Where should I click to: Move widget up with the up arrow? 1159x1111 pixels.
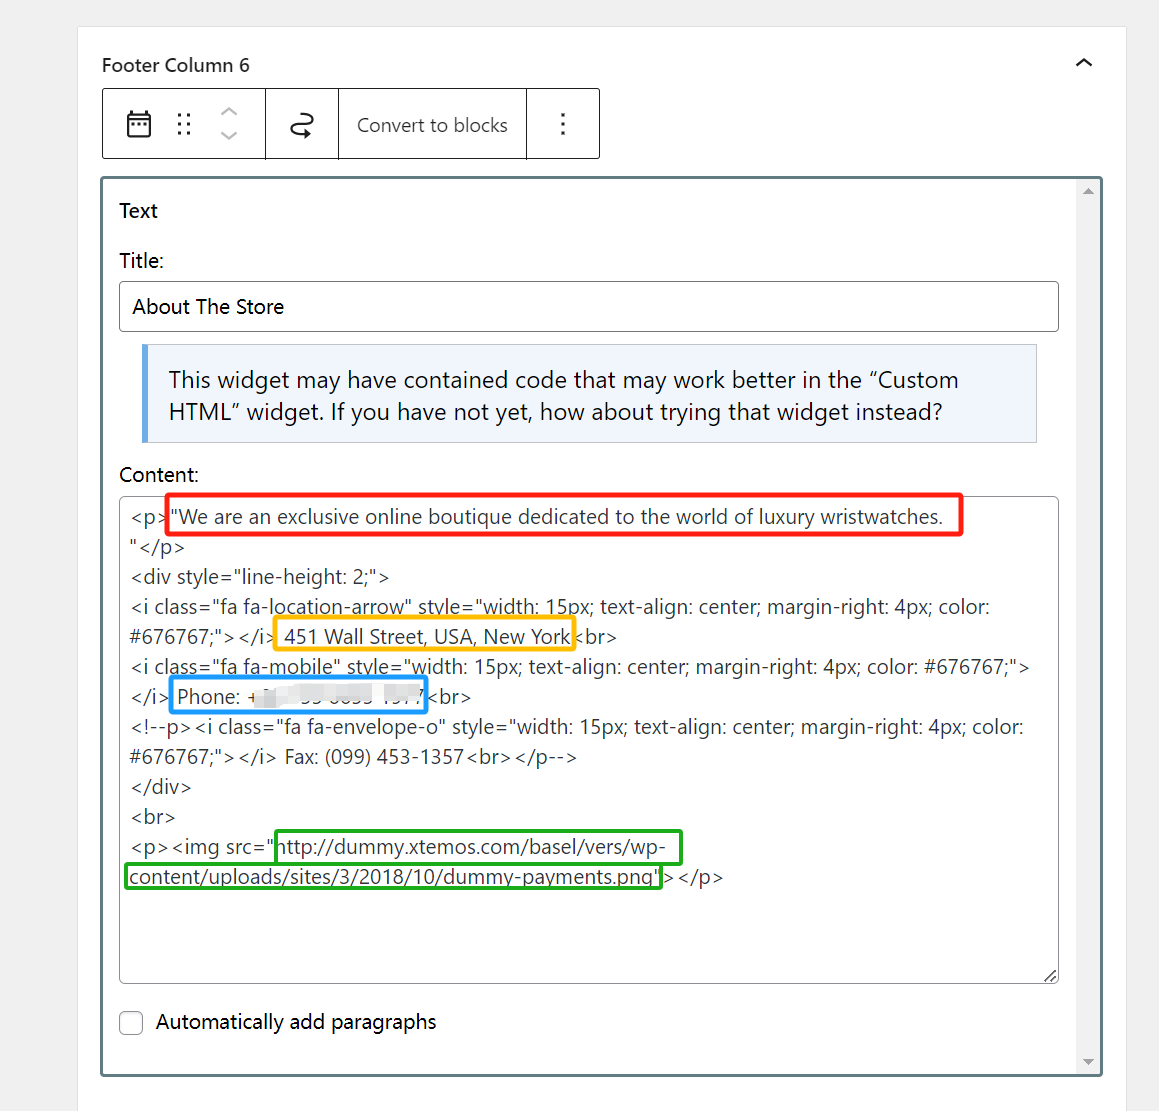pyautogui.click(x=229, y=112)
